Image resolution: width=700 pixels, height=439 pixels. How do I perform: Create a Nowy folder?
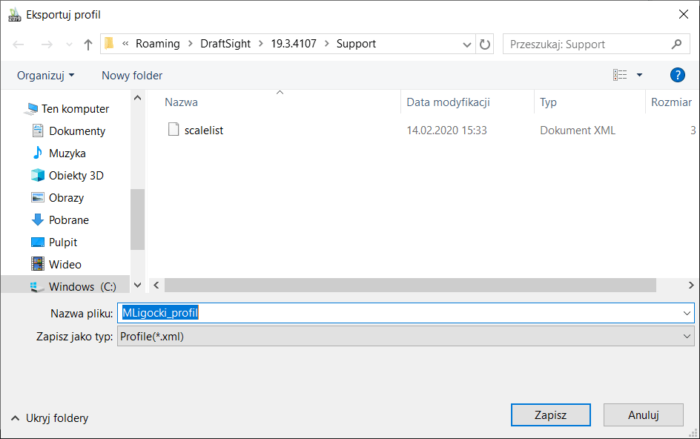click(x=132, y=75)
